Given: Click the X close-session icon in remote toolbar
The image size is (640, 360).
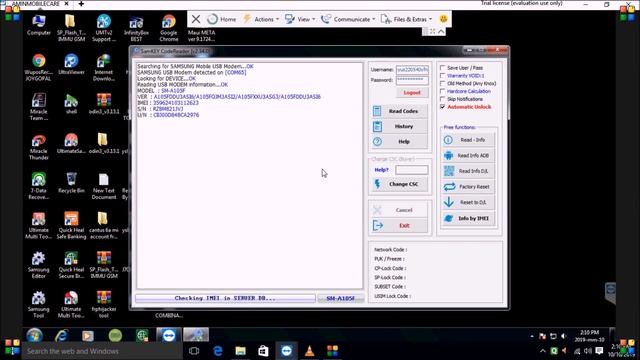Looking at the screenshot, I should point(196,19).
